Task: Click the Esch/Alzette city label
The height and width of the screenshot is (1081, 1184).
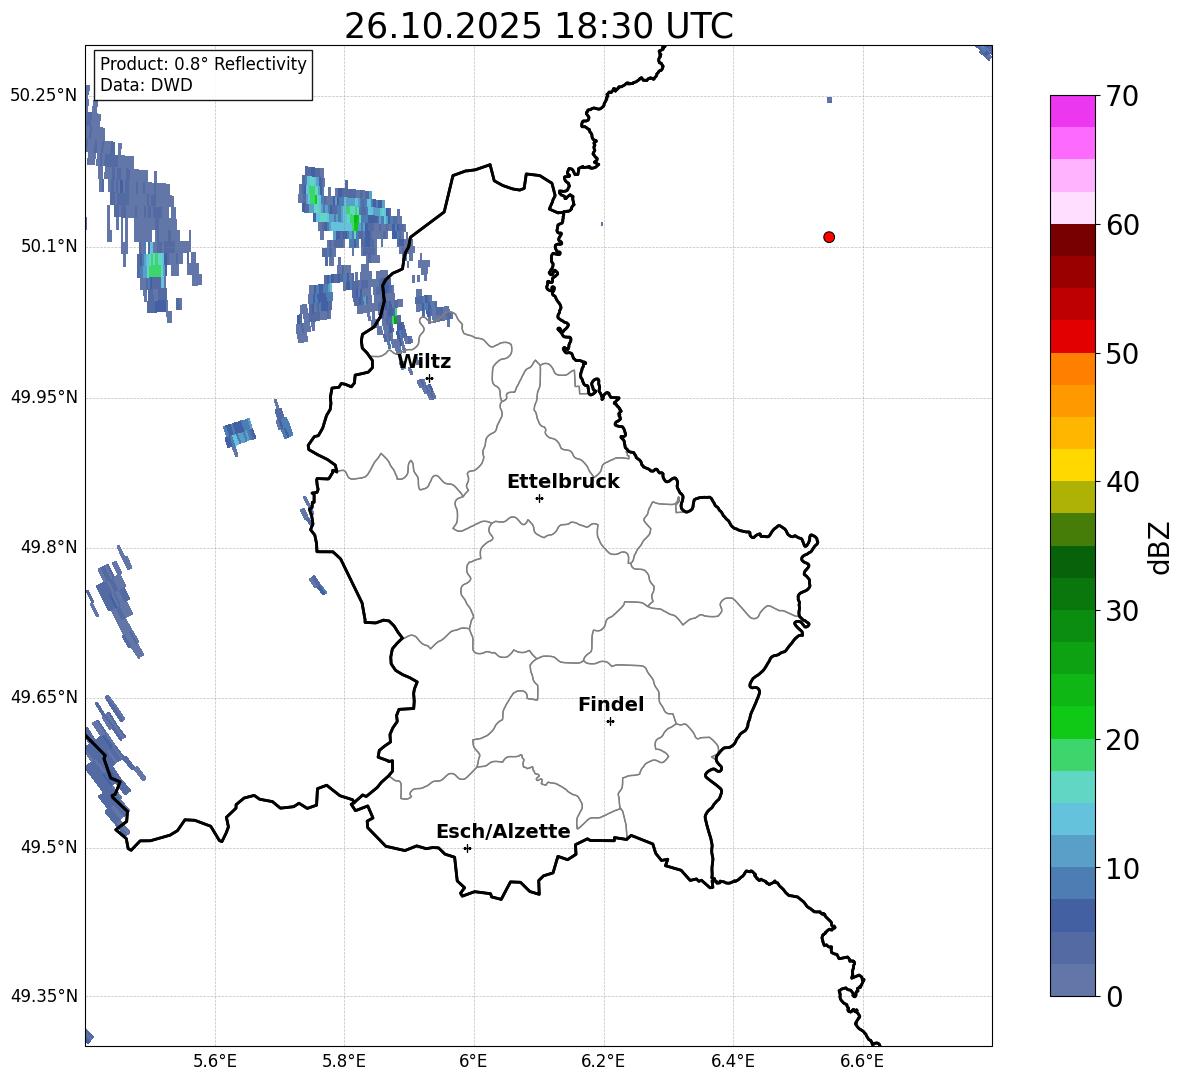Action: (x=503, y=831)
